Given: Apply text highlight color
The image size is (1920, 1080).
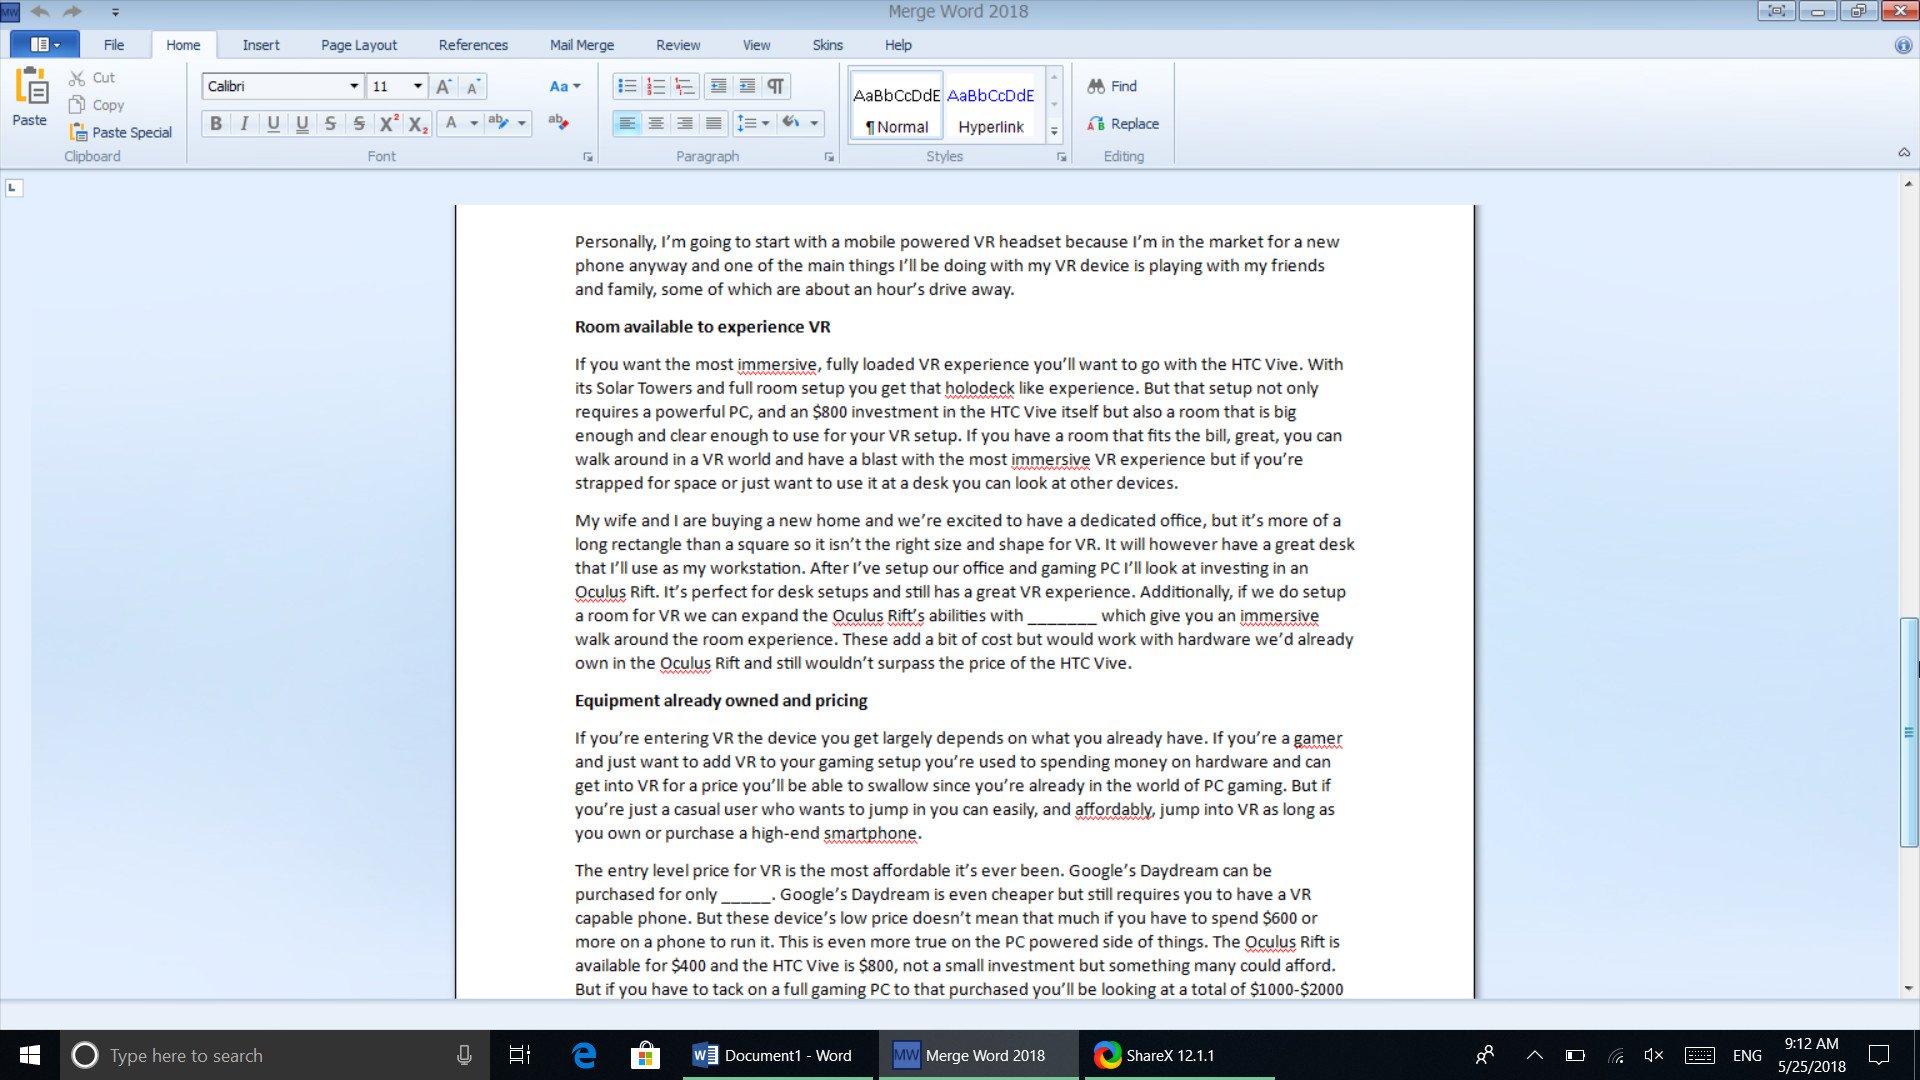Looking at the screenshot, I should (498, 123).
